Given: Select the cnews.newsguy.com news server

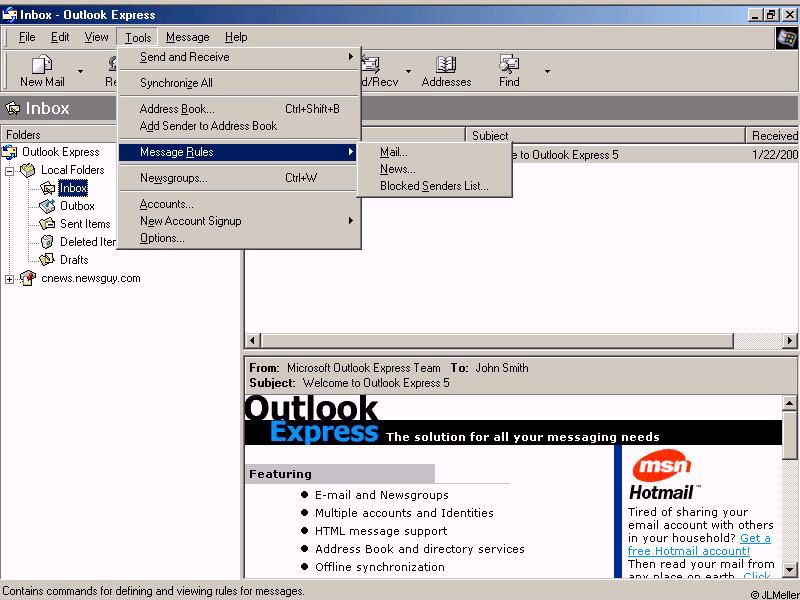Looking at the screenshot, I should [x=90, y=278].
